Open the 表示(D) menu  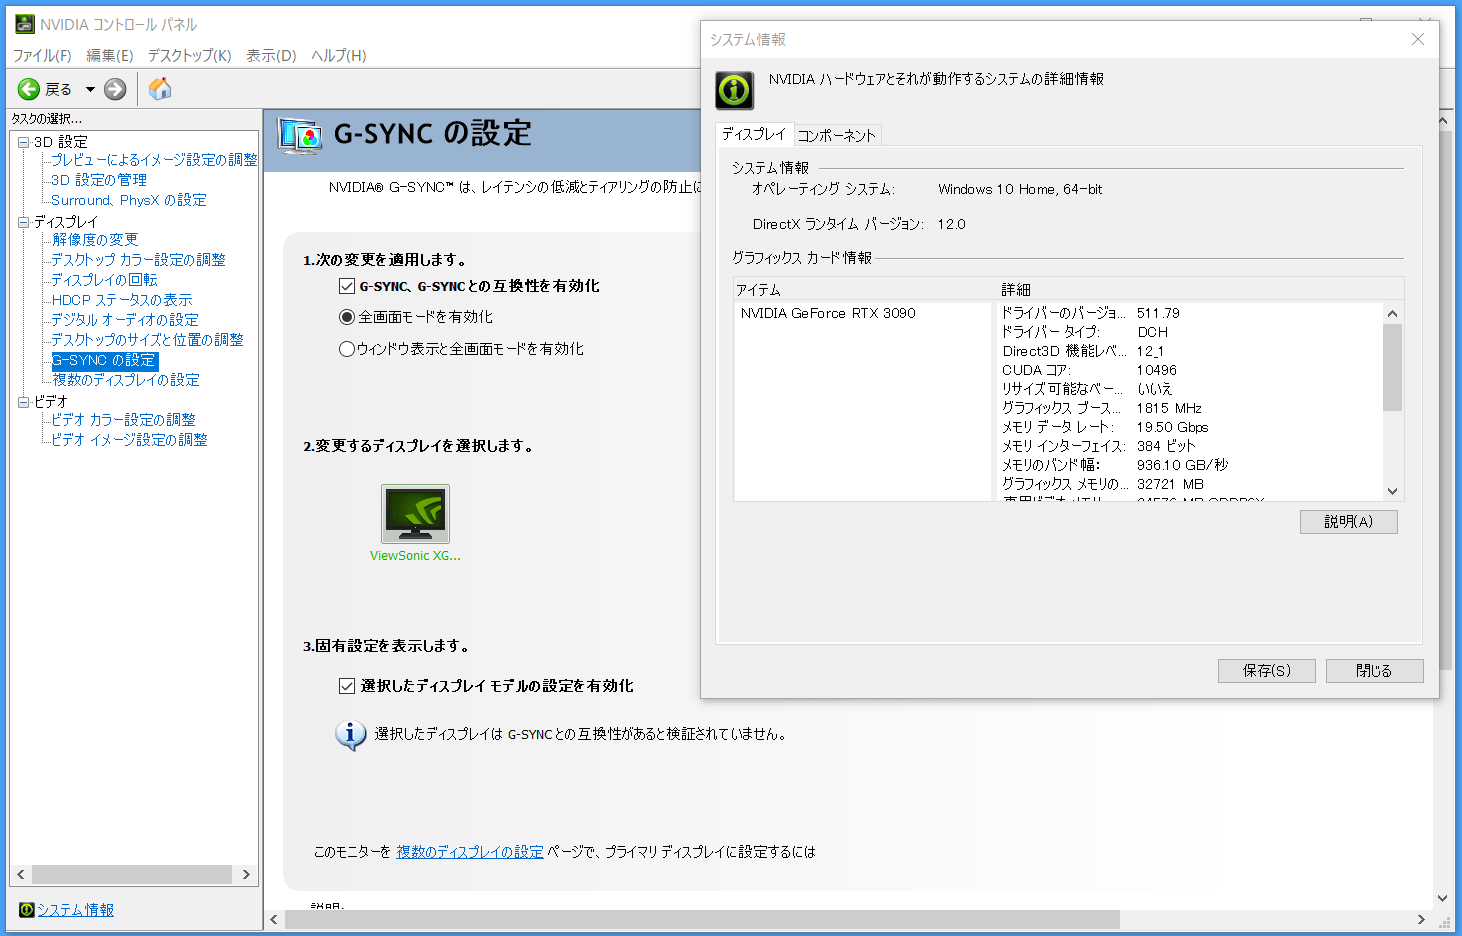click(272, 55)
